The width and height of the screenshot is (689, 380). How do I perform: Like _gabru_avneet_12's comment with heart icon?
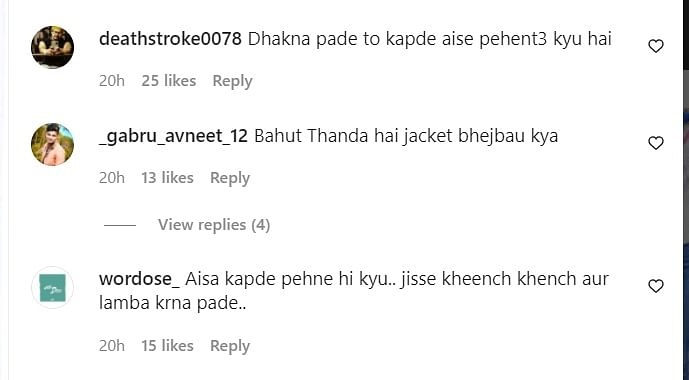[656, 143]
